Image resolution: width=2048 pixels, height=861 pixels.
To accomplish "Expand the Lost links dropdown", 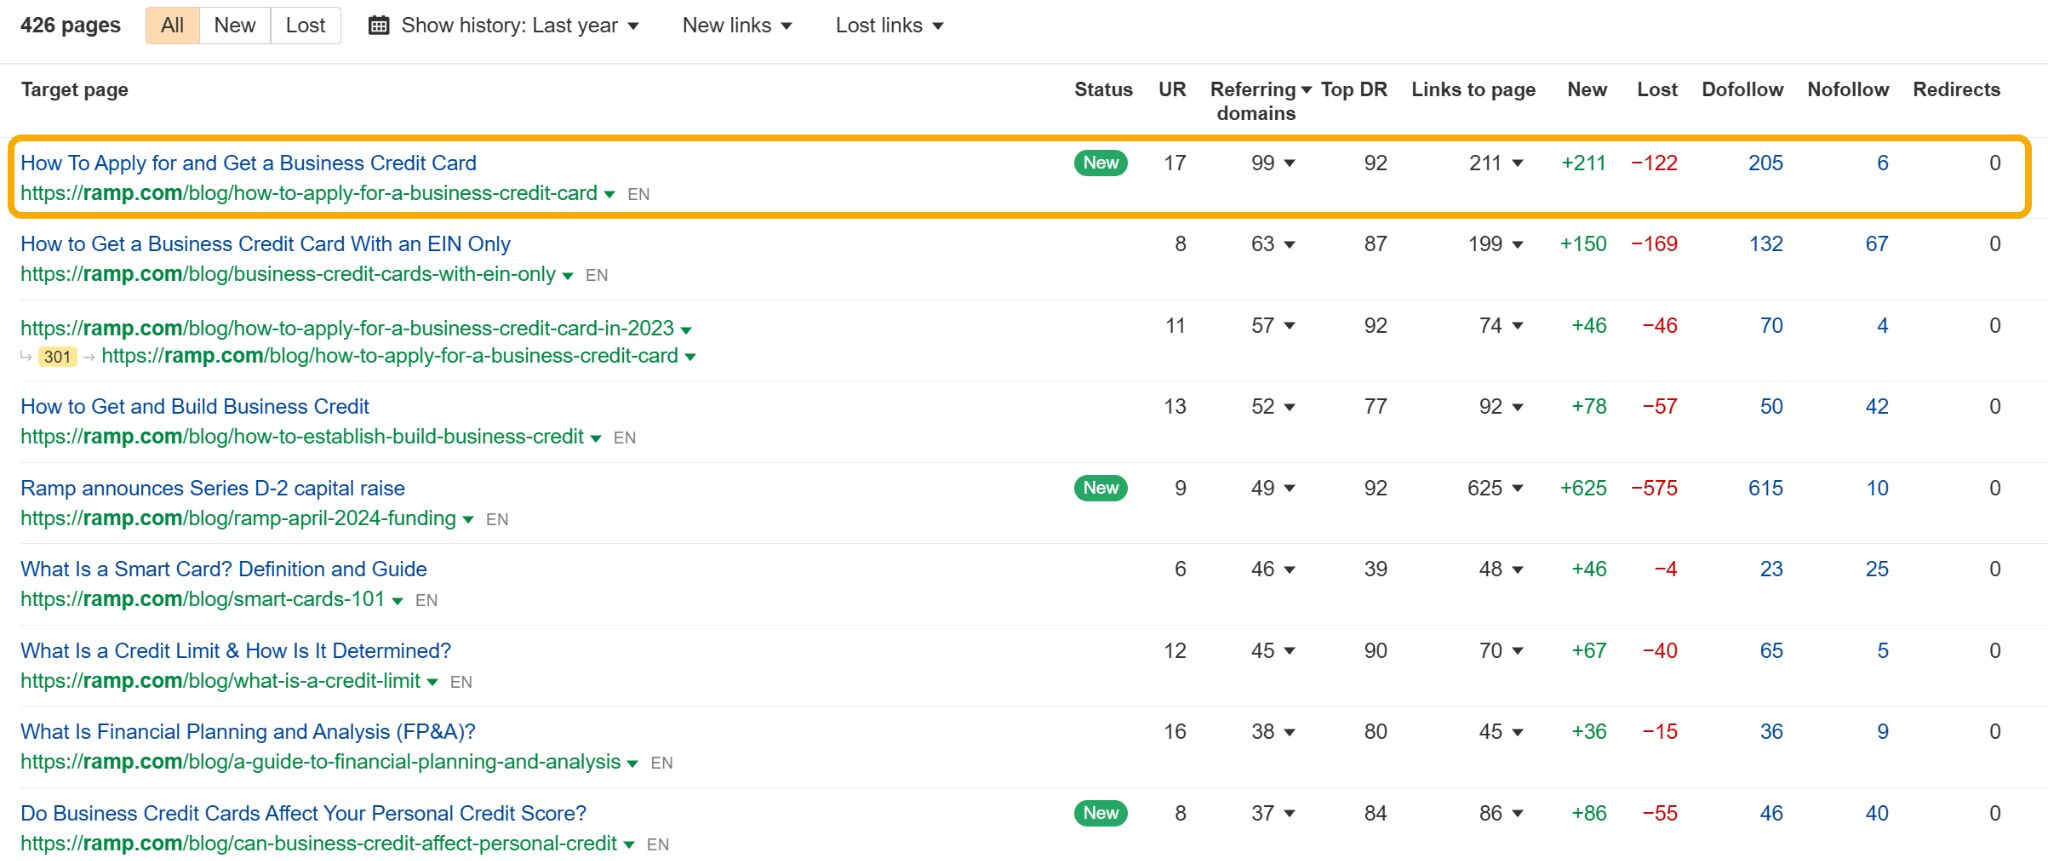I will (889, 26).
